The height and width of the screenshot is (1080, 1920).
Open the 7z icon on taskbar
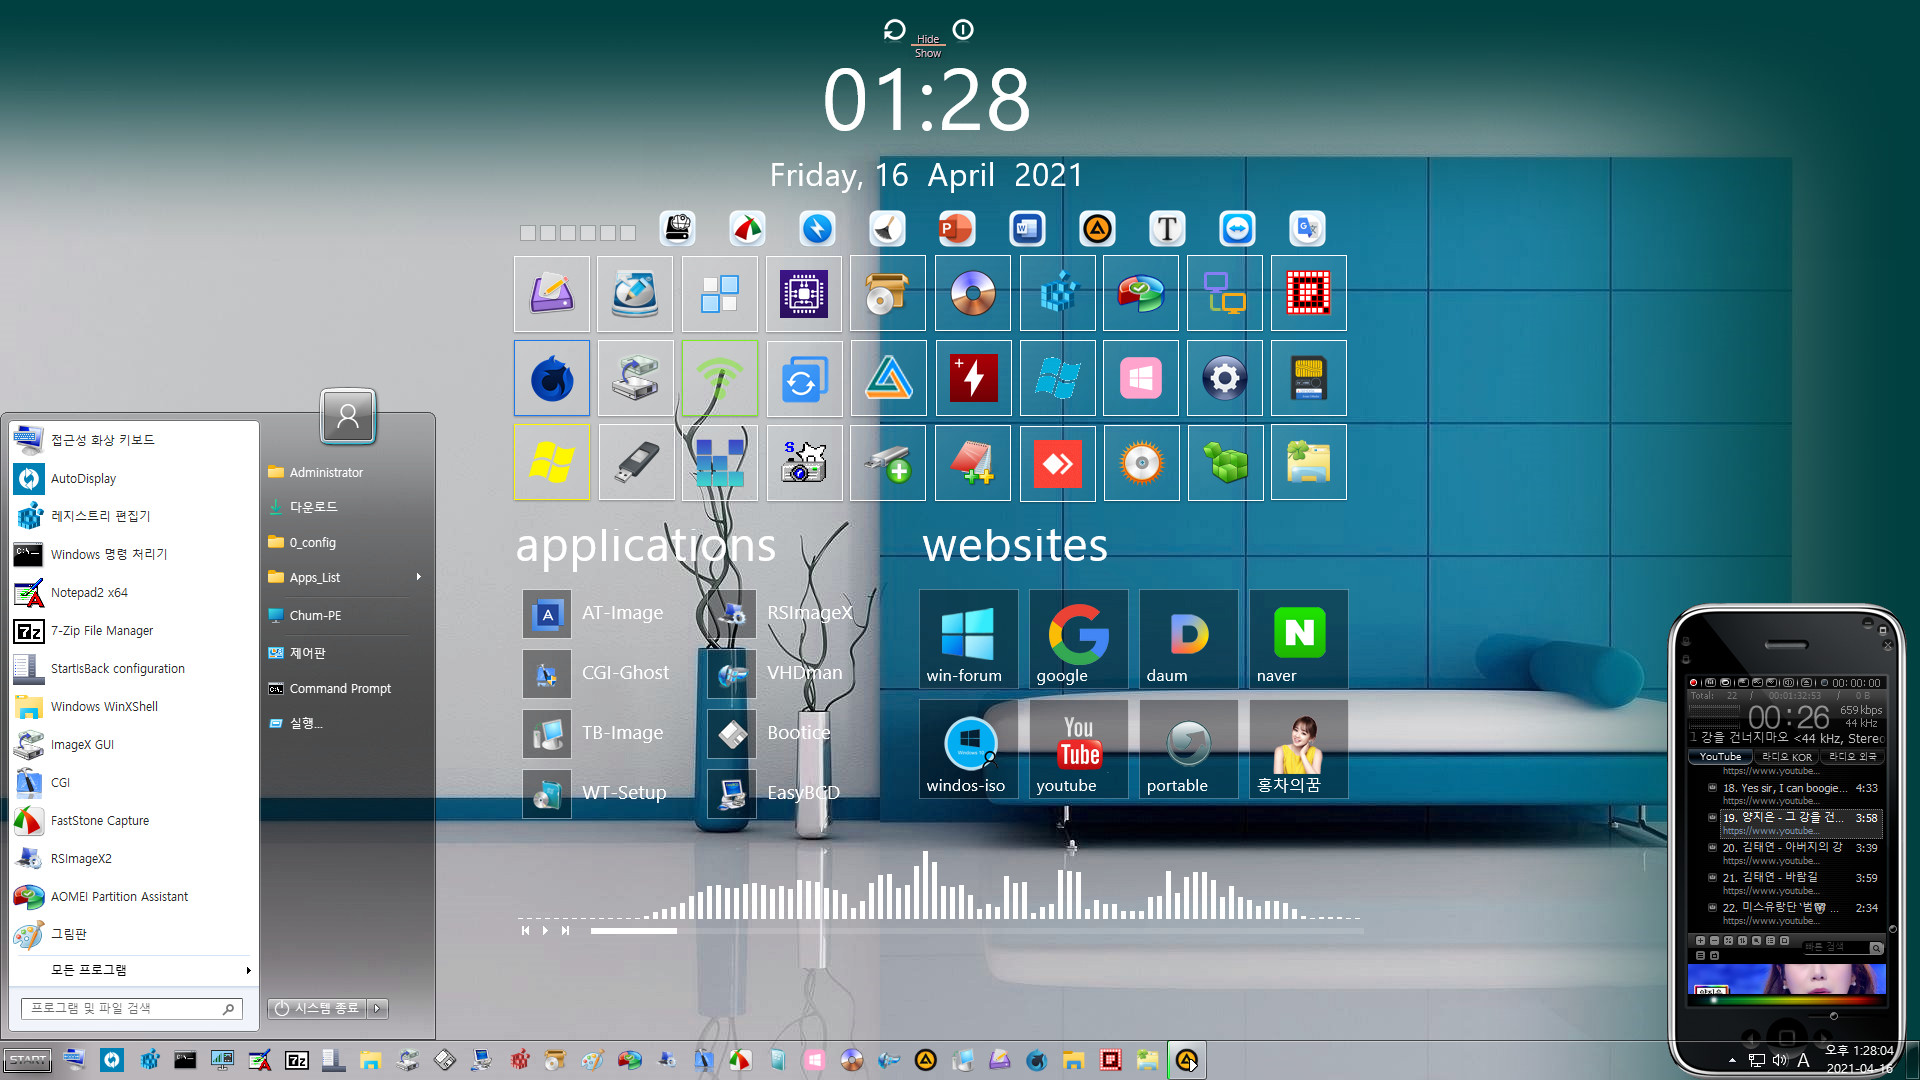[x=297, y=1061]
